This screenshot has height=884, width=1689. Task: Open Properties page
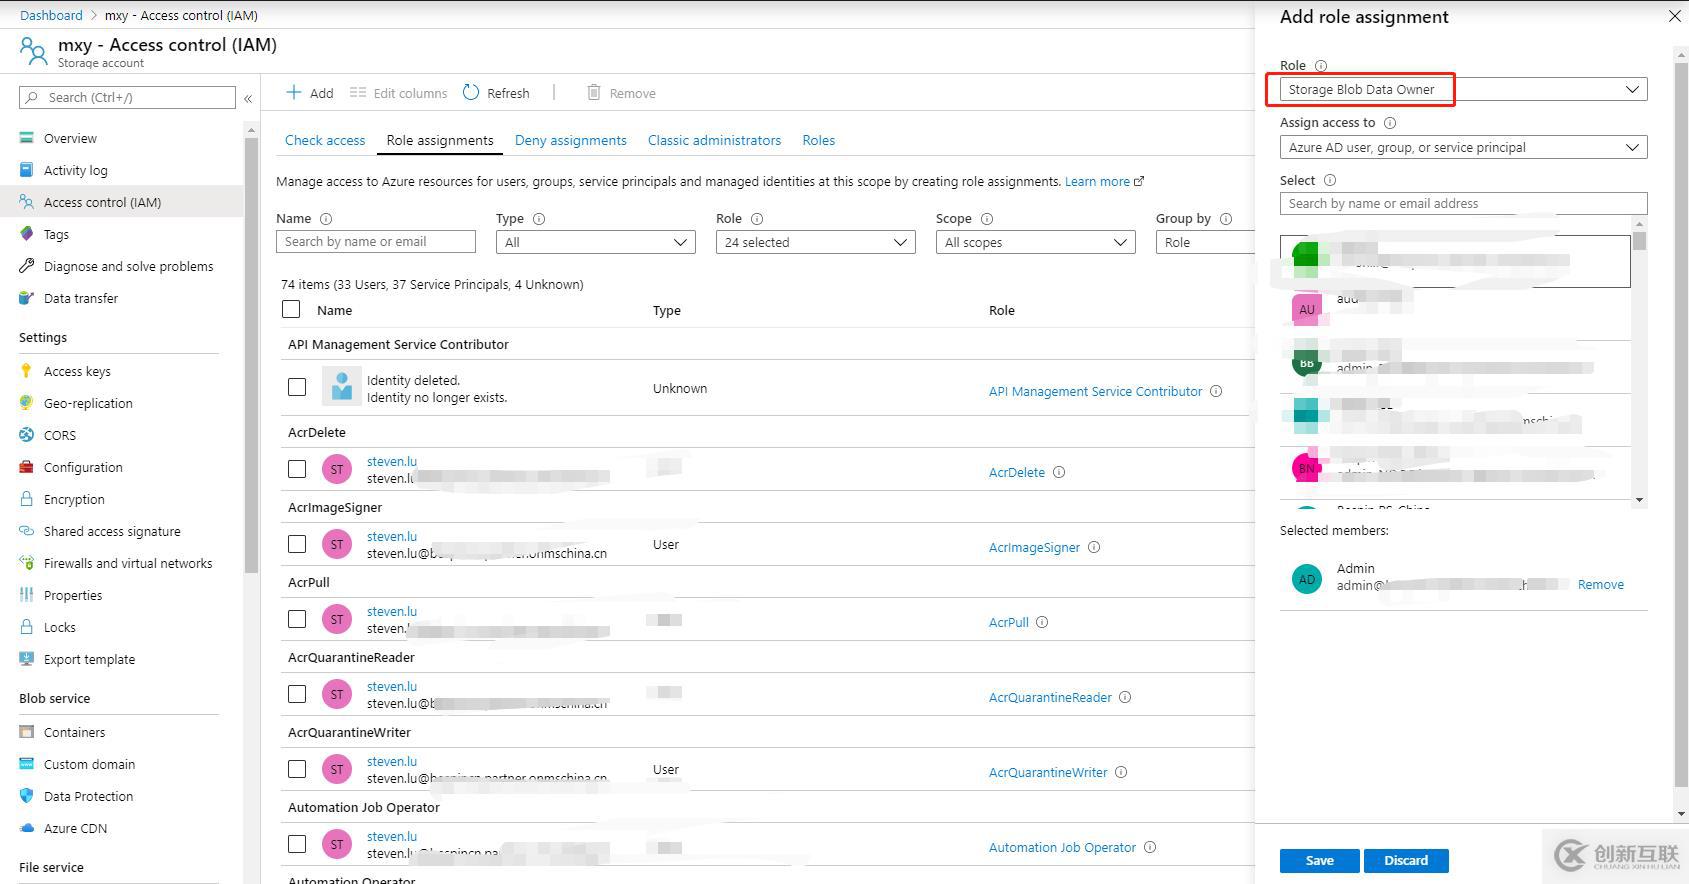pyautogui.click(x=73, y=595)
